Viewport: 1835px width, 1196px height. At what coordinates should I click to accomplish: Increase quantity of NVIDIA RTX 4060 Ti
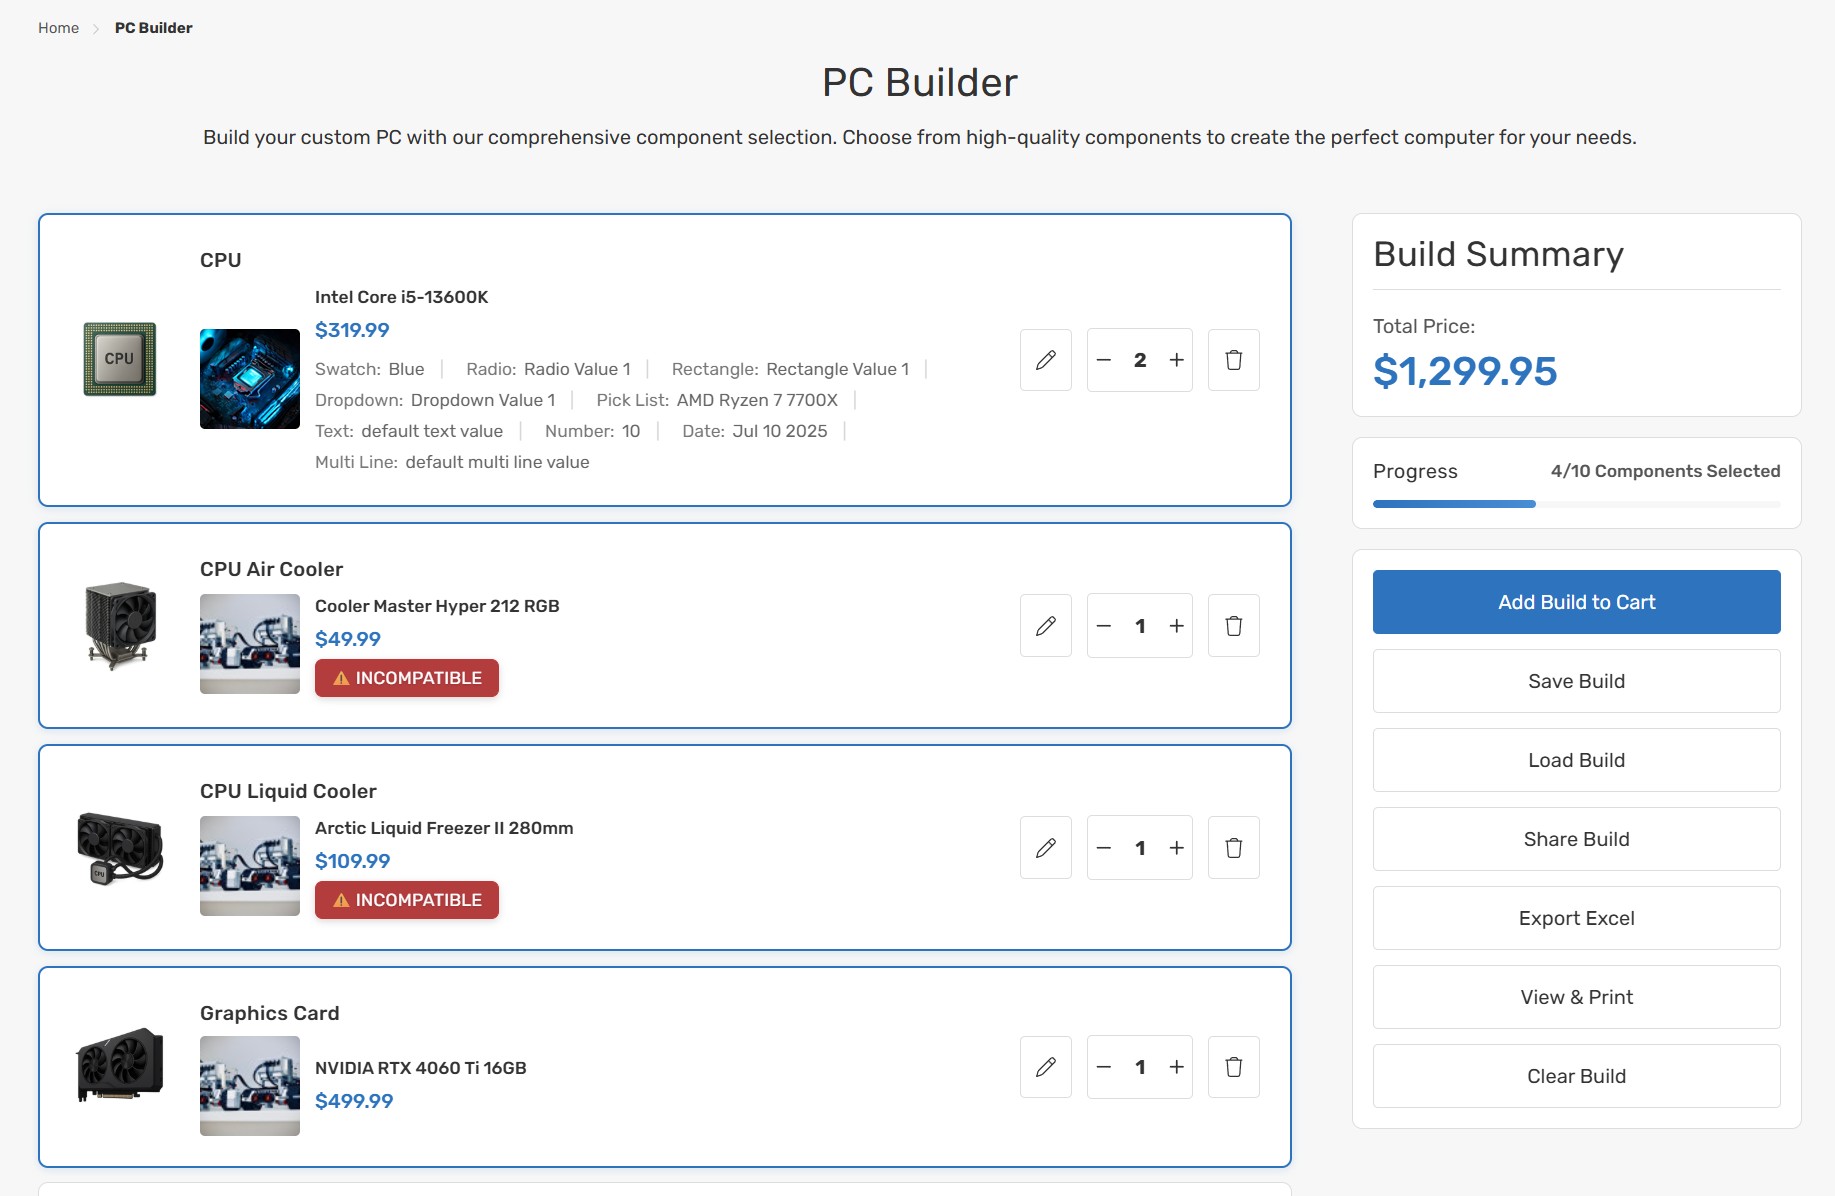[1177, 1067]
